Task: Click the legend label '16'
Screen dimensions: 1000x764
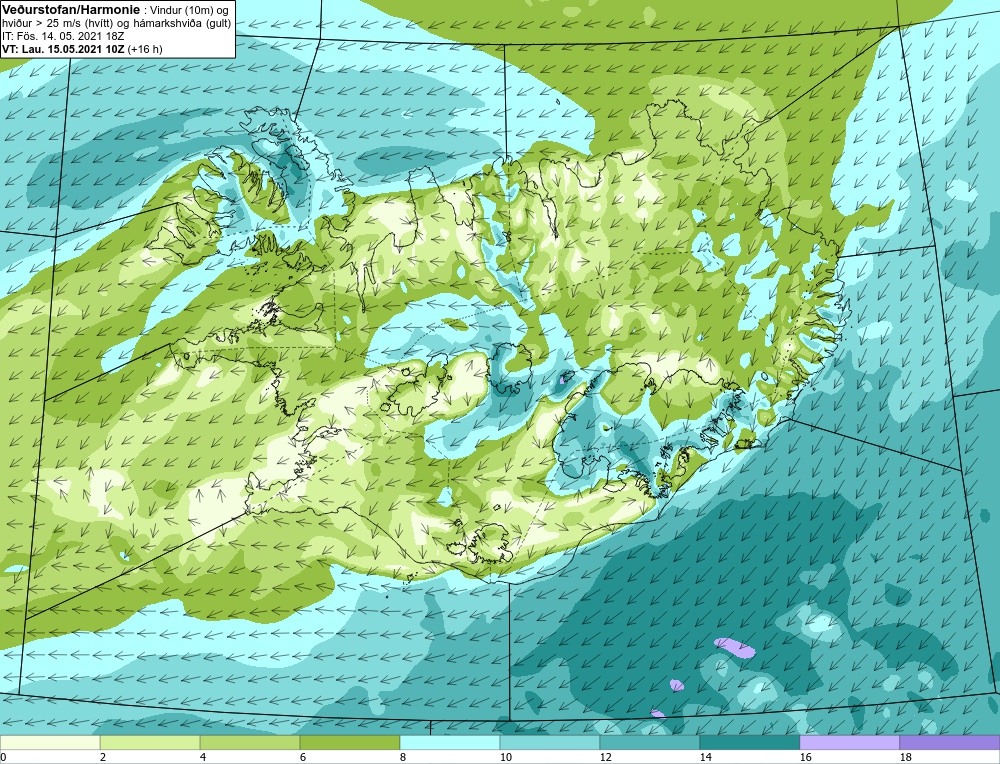Action: [x=805, y=757]
